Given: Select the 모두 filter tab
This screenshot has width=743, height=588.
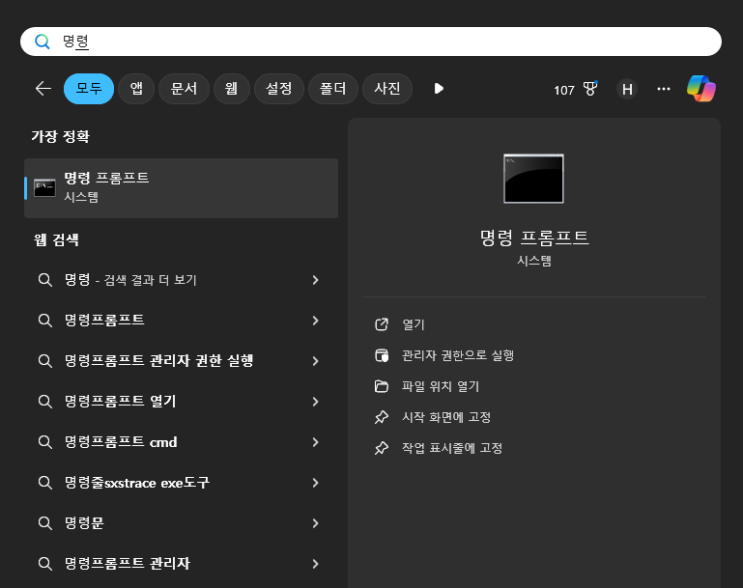Looking at the screenshot, I should click(x=89, y=89).
